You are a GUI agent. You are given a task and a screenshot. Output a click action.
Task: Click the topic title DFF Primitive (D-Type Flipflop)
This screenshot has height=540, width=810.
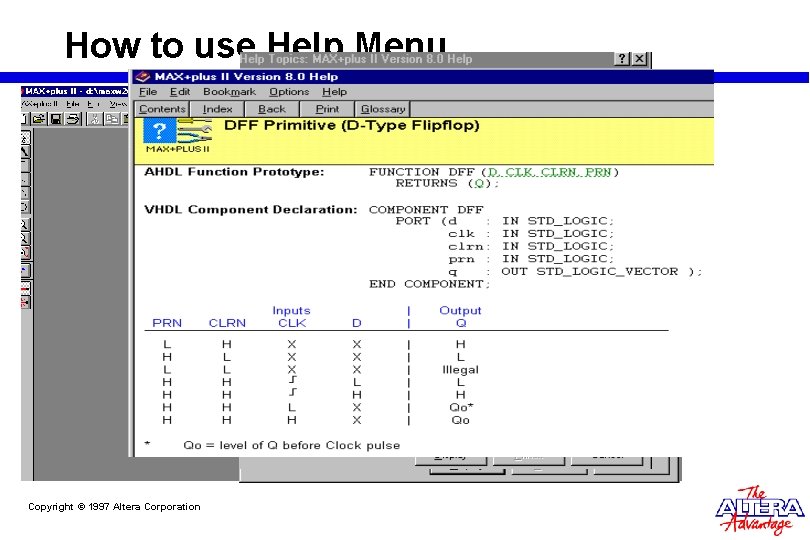pyautogui.click(x=351, y=126)
